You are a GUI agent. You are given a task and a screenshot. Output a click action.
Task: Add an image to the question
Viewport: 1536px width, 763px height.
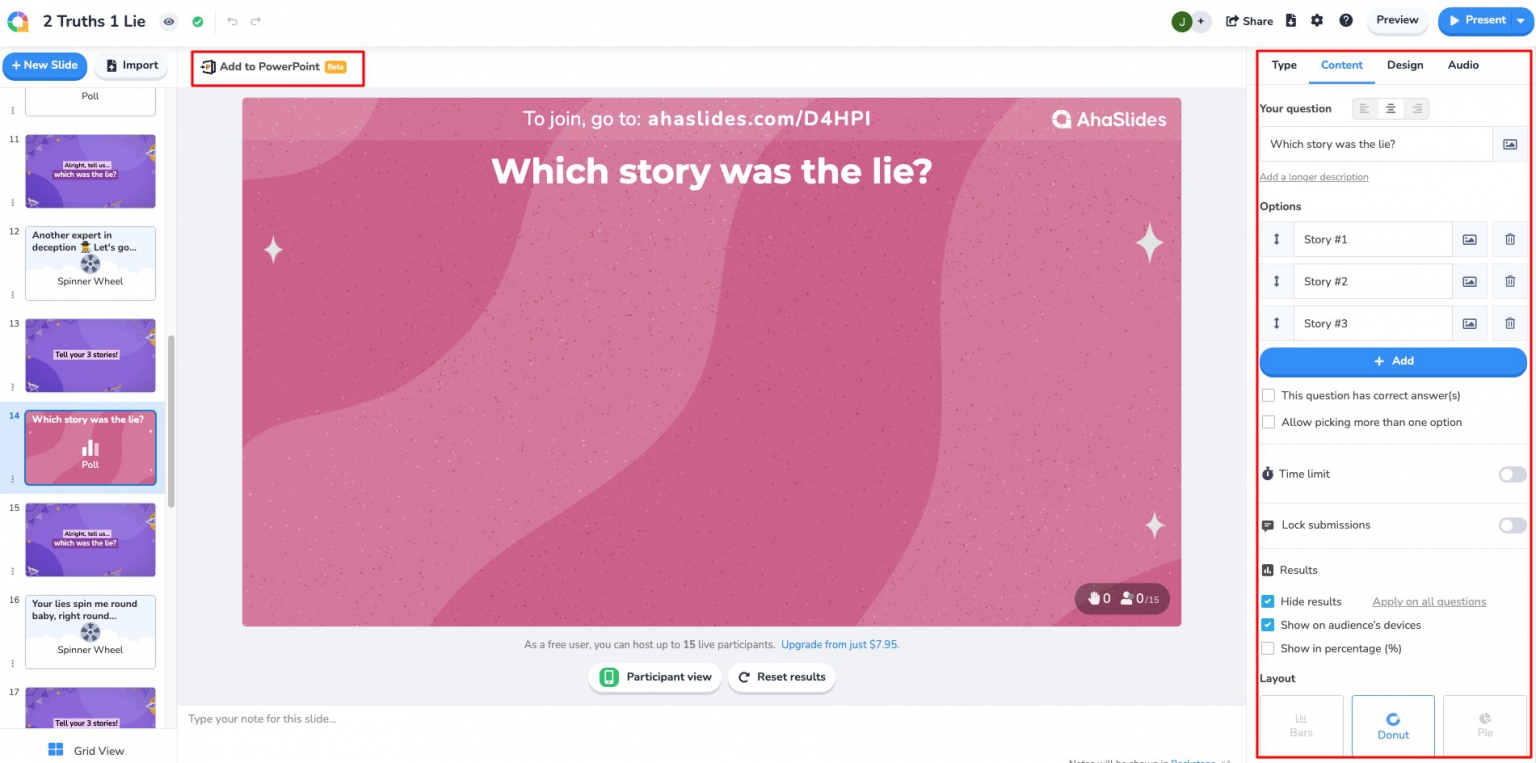(1510, 144)
